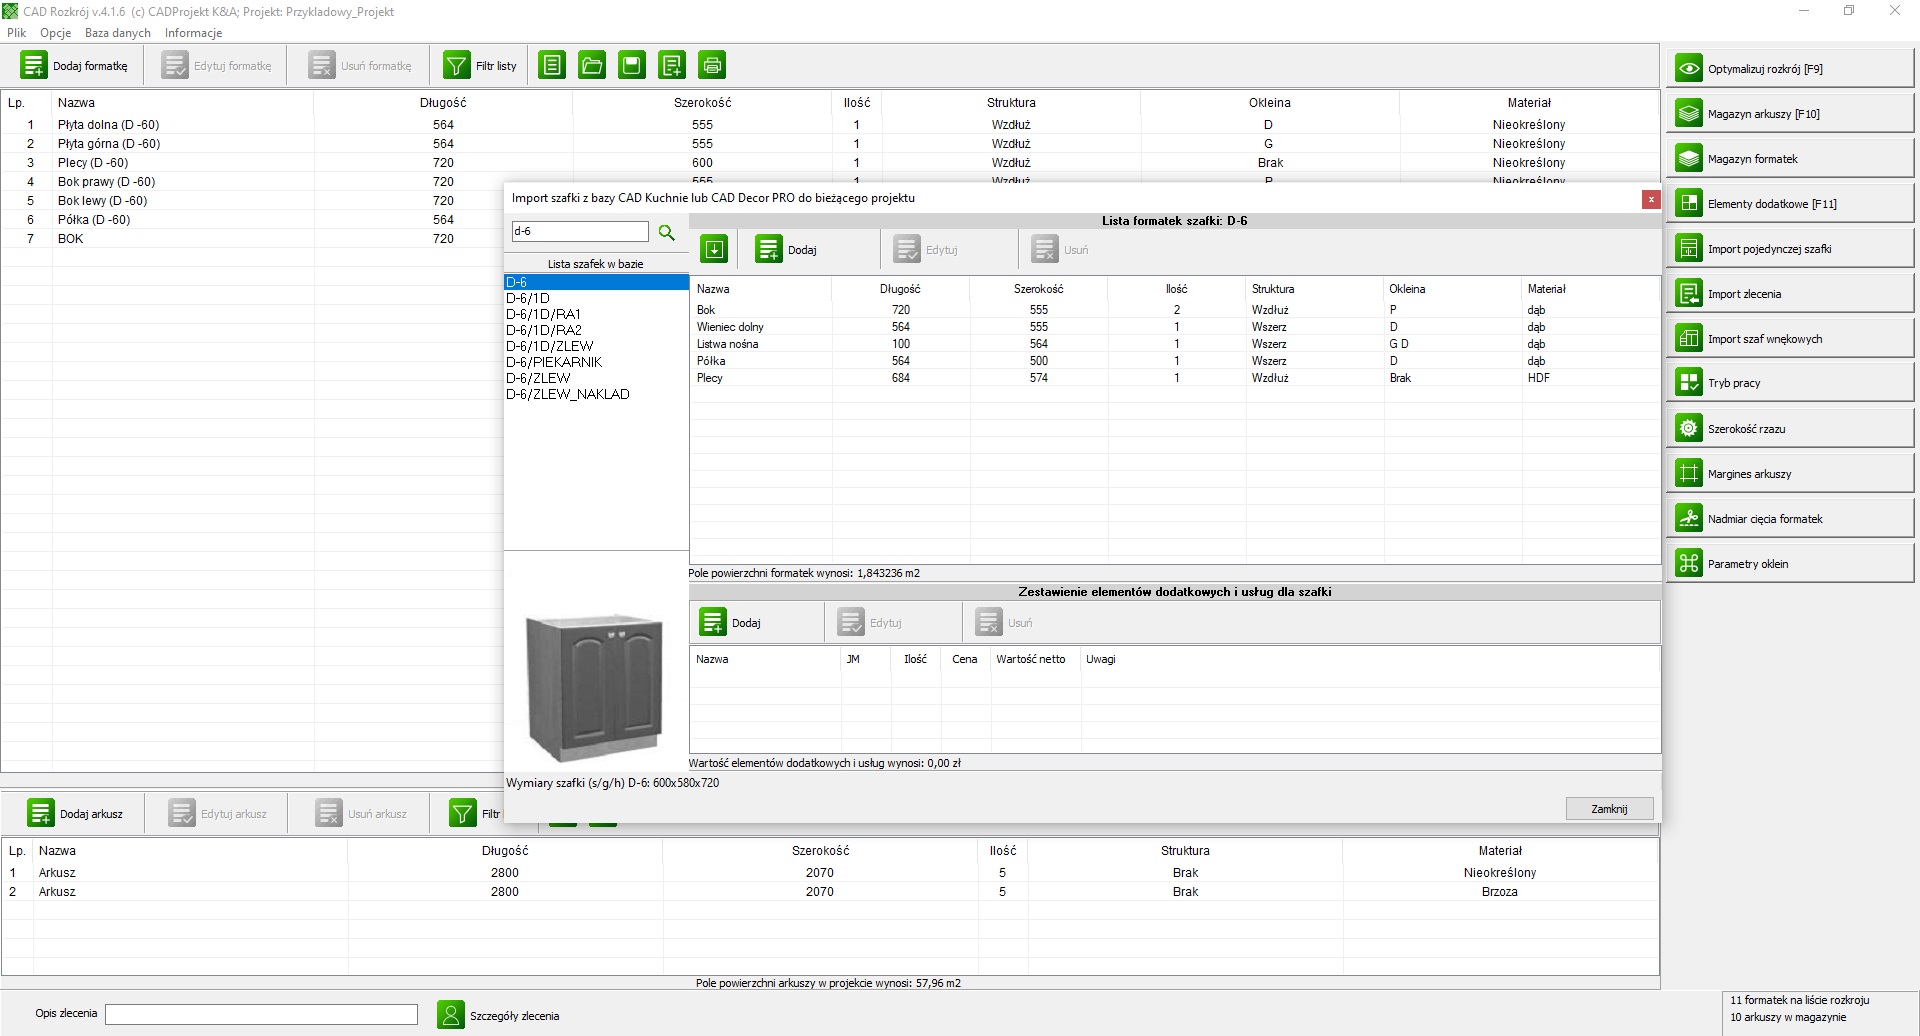Click the cabinet search input field

point(580,232)
